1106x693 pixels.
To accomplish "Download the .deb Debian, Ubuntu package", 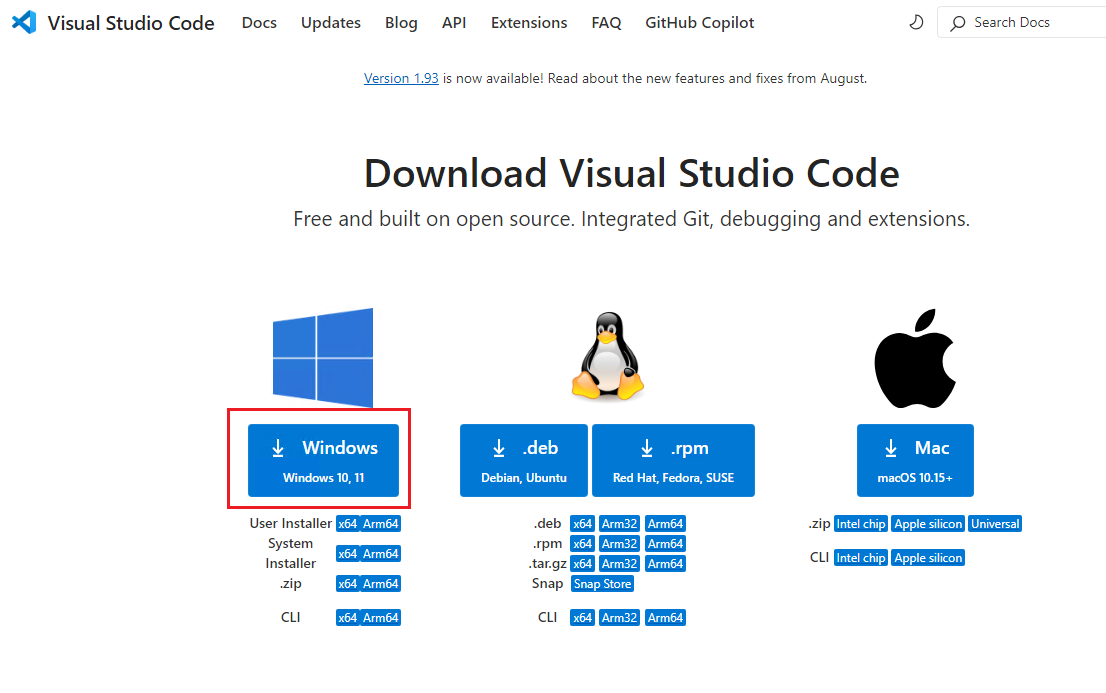I will (524, 460).
